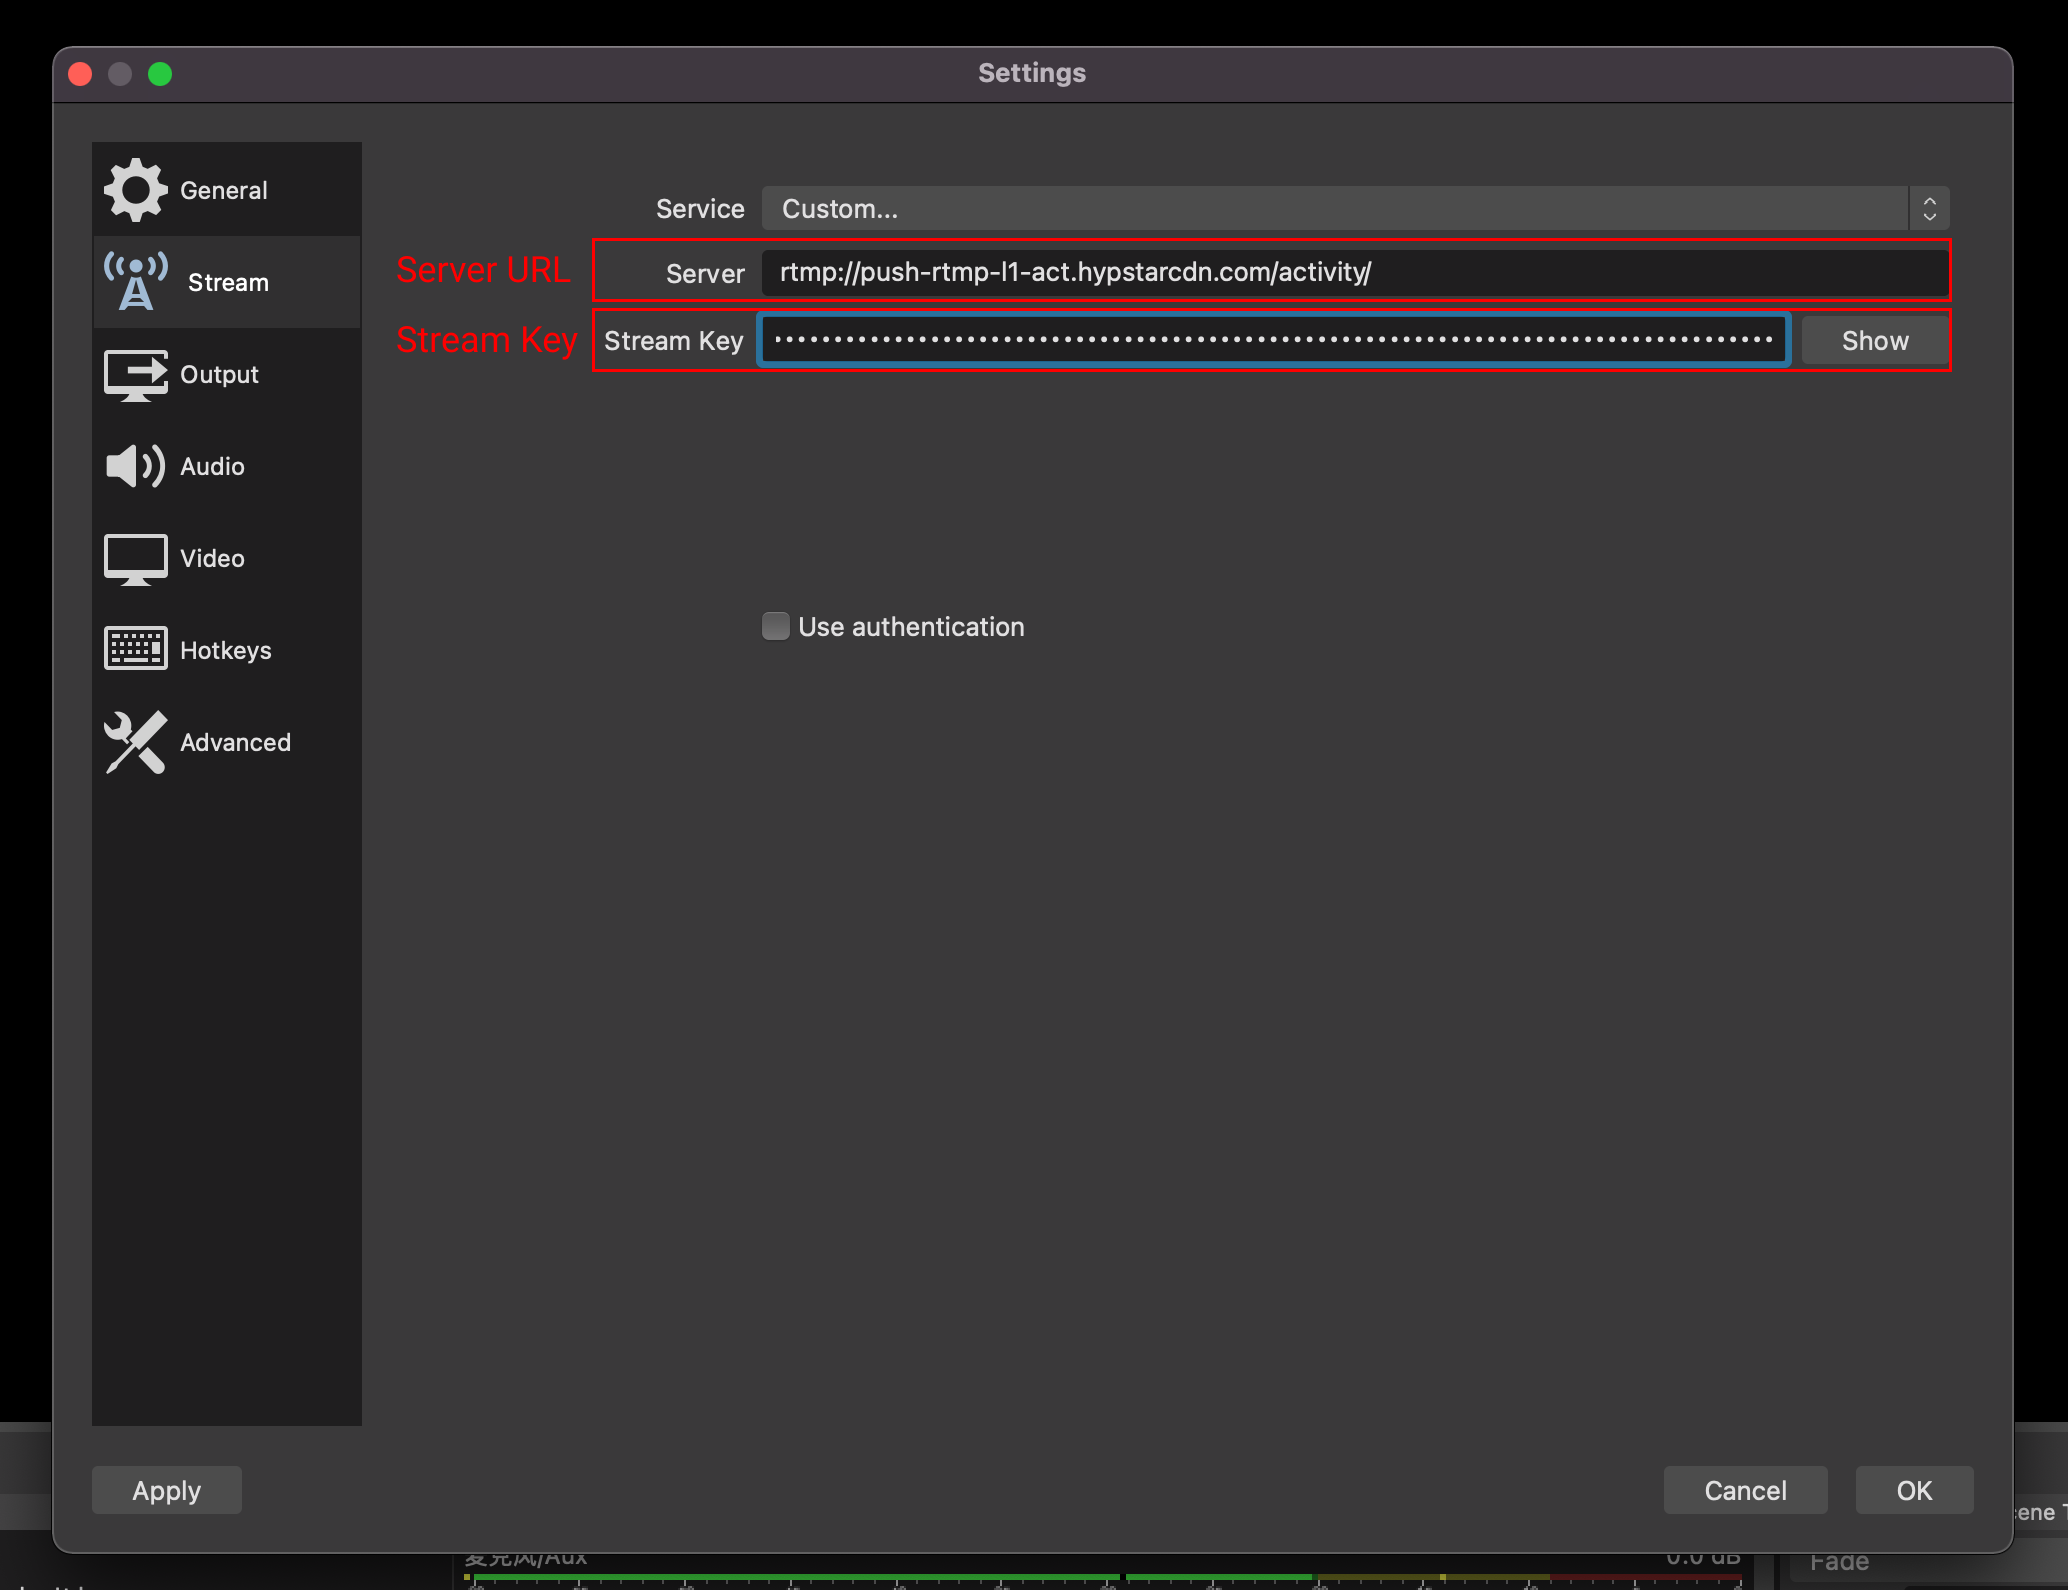Click the Apply button
This screenshot has width=2068, height=1590.
tap(167, 1490)
